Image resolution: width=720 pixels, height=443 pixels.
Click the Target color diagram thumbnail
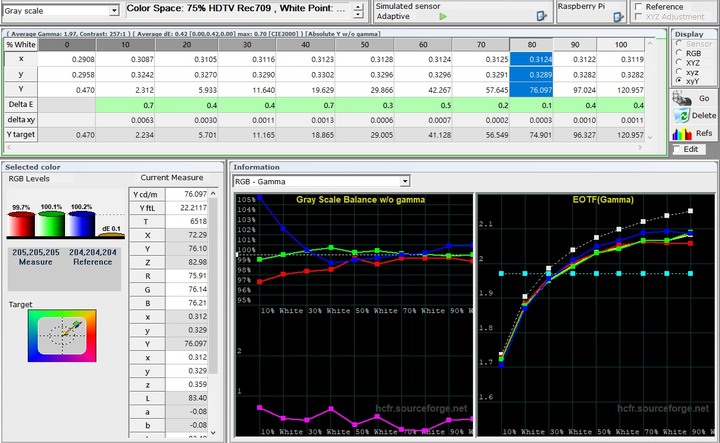click(62, 336)
